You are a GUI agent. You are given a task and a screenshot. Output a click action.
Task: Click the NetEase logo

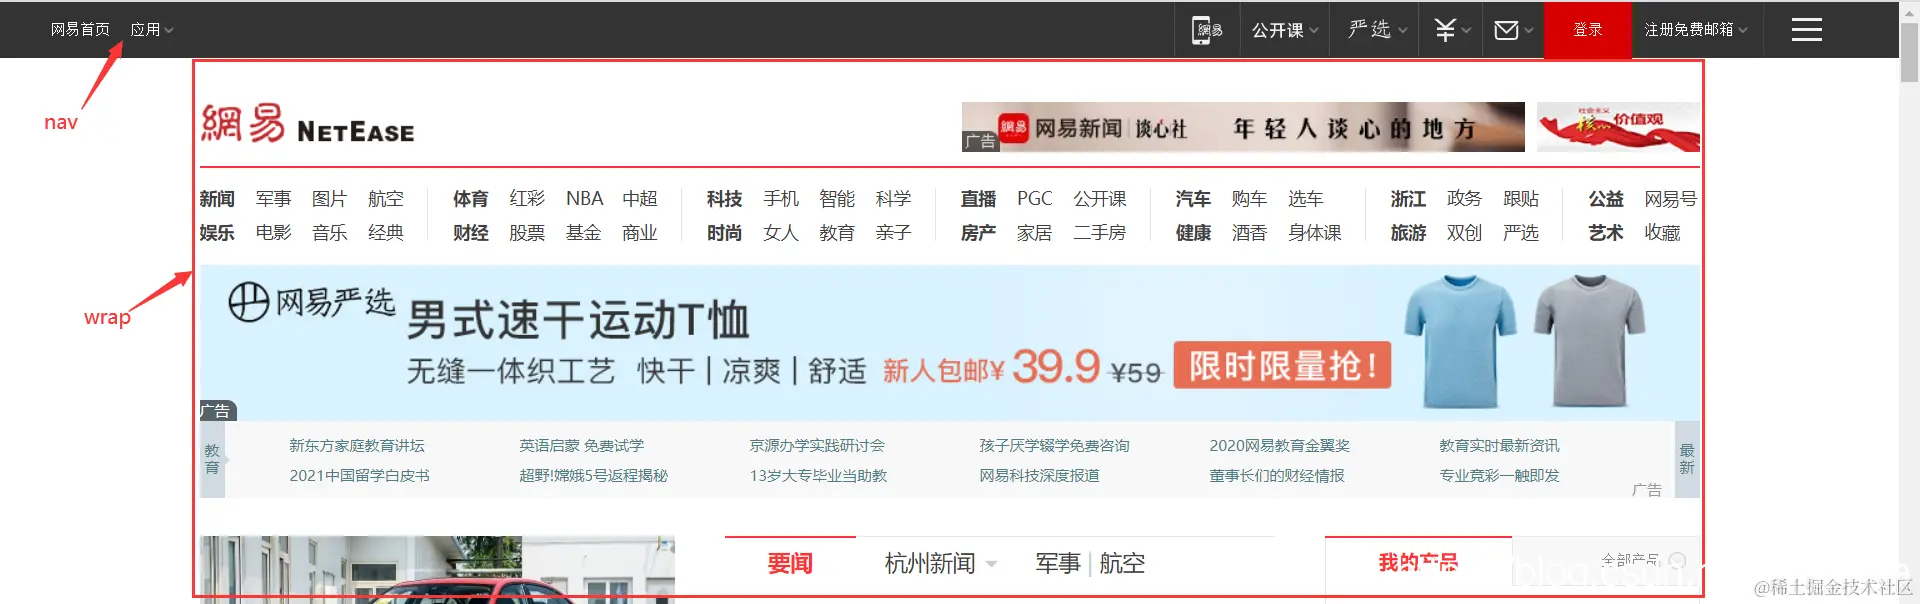click(307, 124)
